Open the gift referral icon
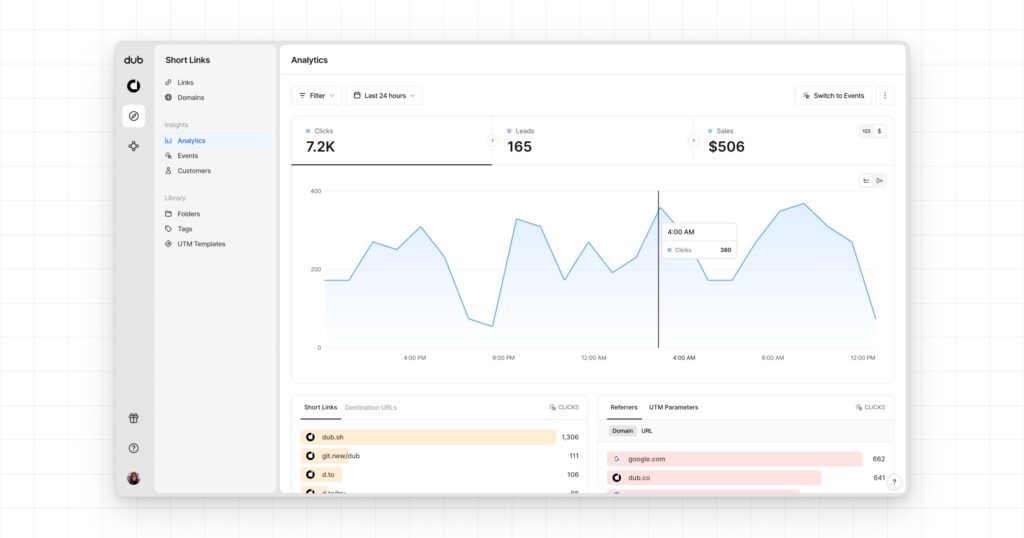1024x538 pixels. 133,418
